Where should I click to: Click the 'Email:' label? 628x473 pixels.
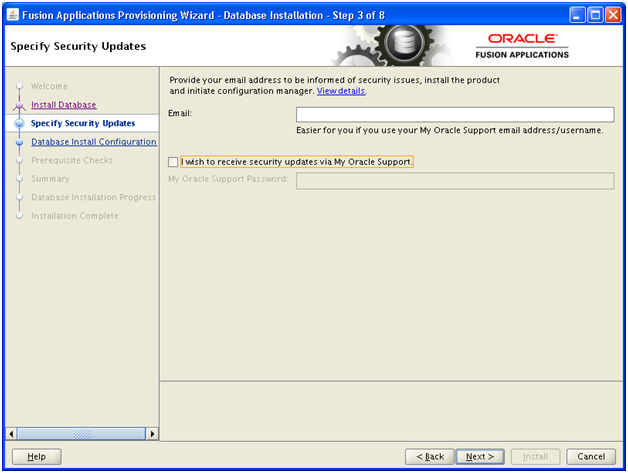[x=180, y=113]
